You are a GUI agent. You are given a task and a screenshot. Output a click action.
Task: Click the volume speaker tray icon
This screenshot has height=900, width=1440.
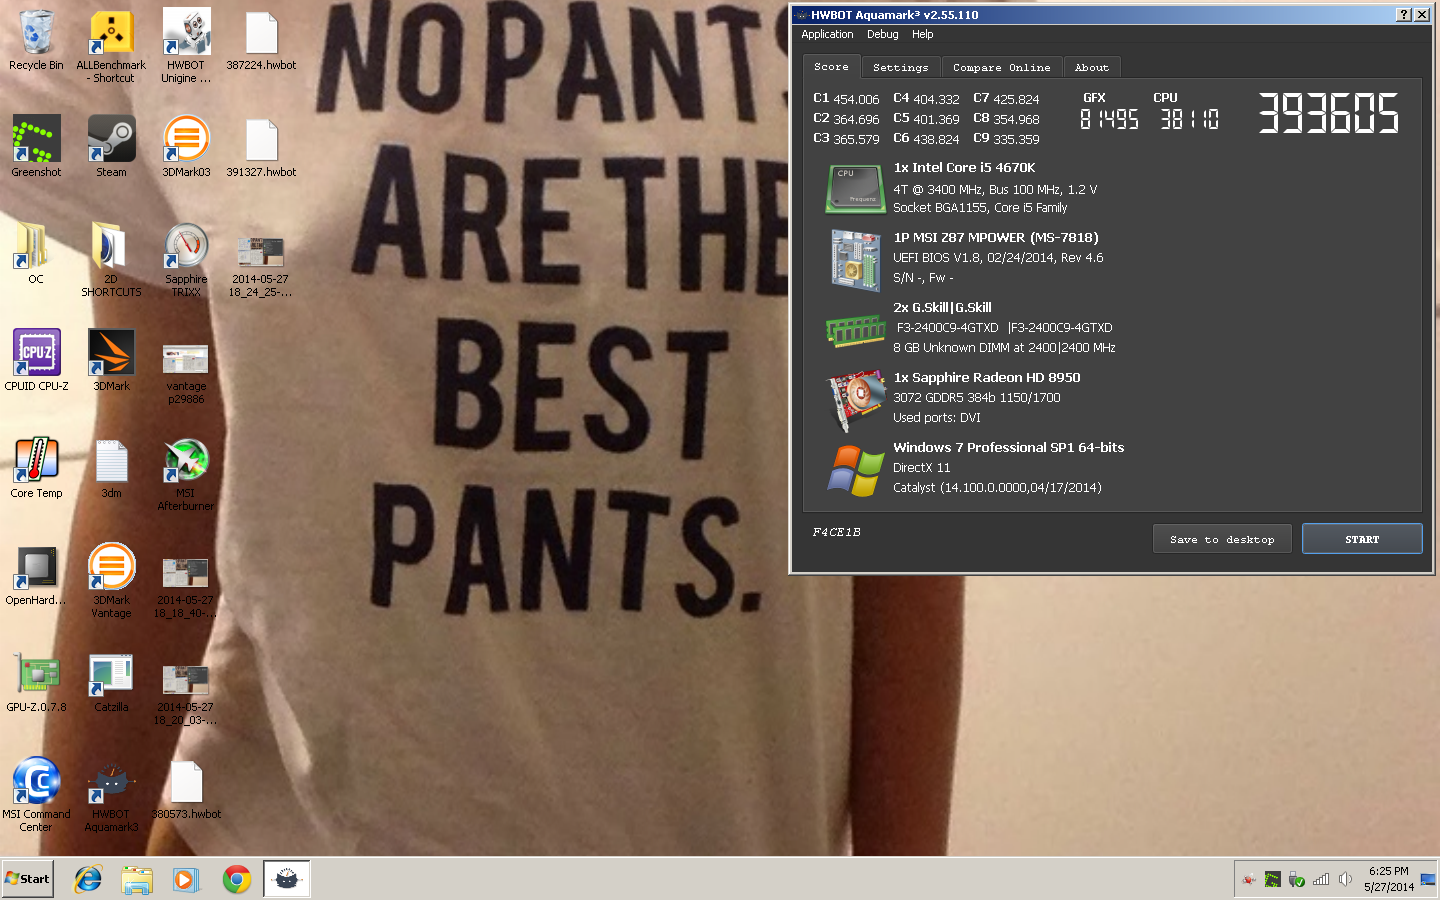pyautogui.click(x=1346, y=879)
